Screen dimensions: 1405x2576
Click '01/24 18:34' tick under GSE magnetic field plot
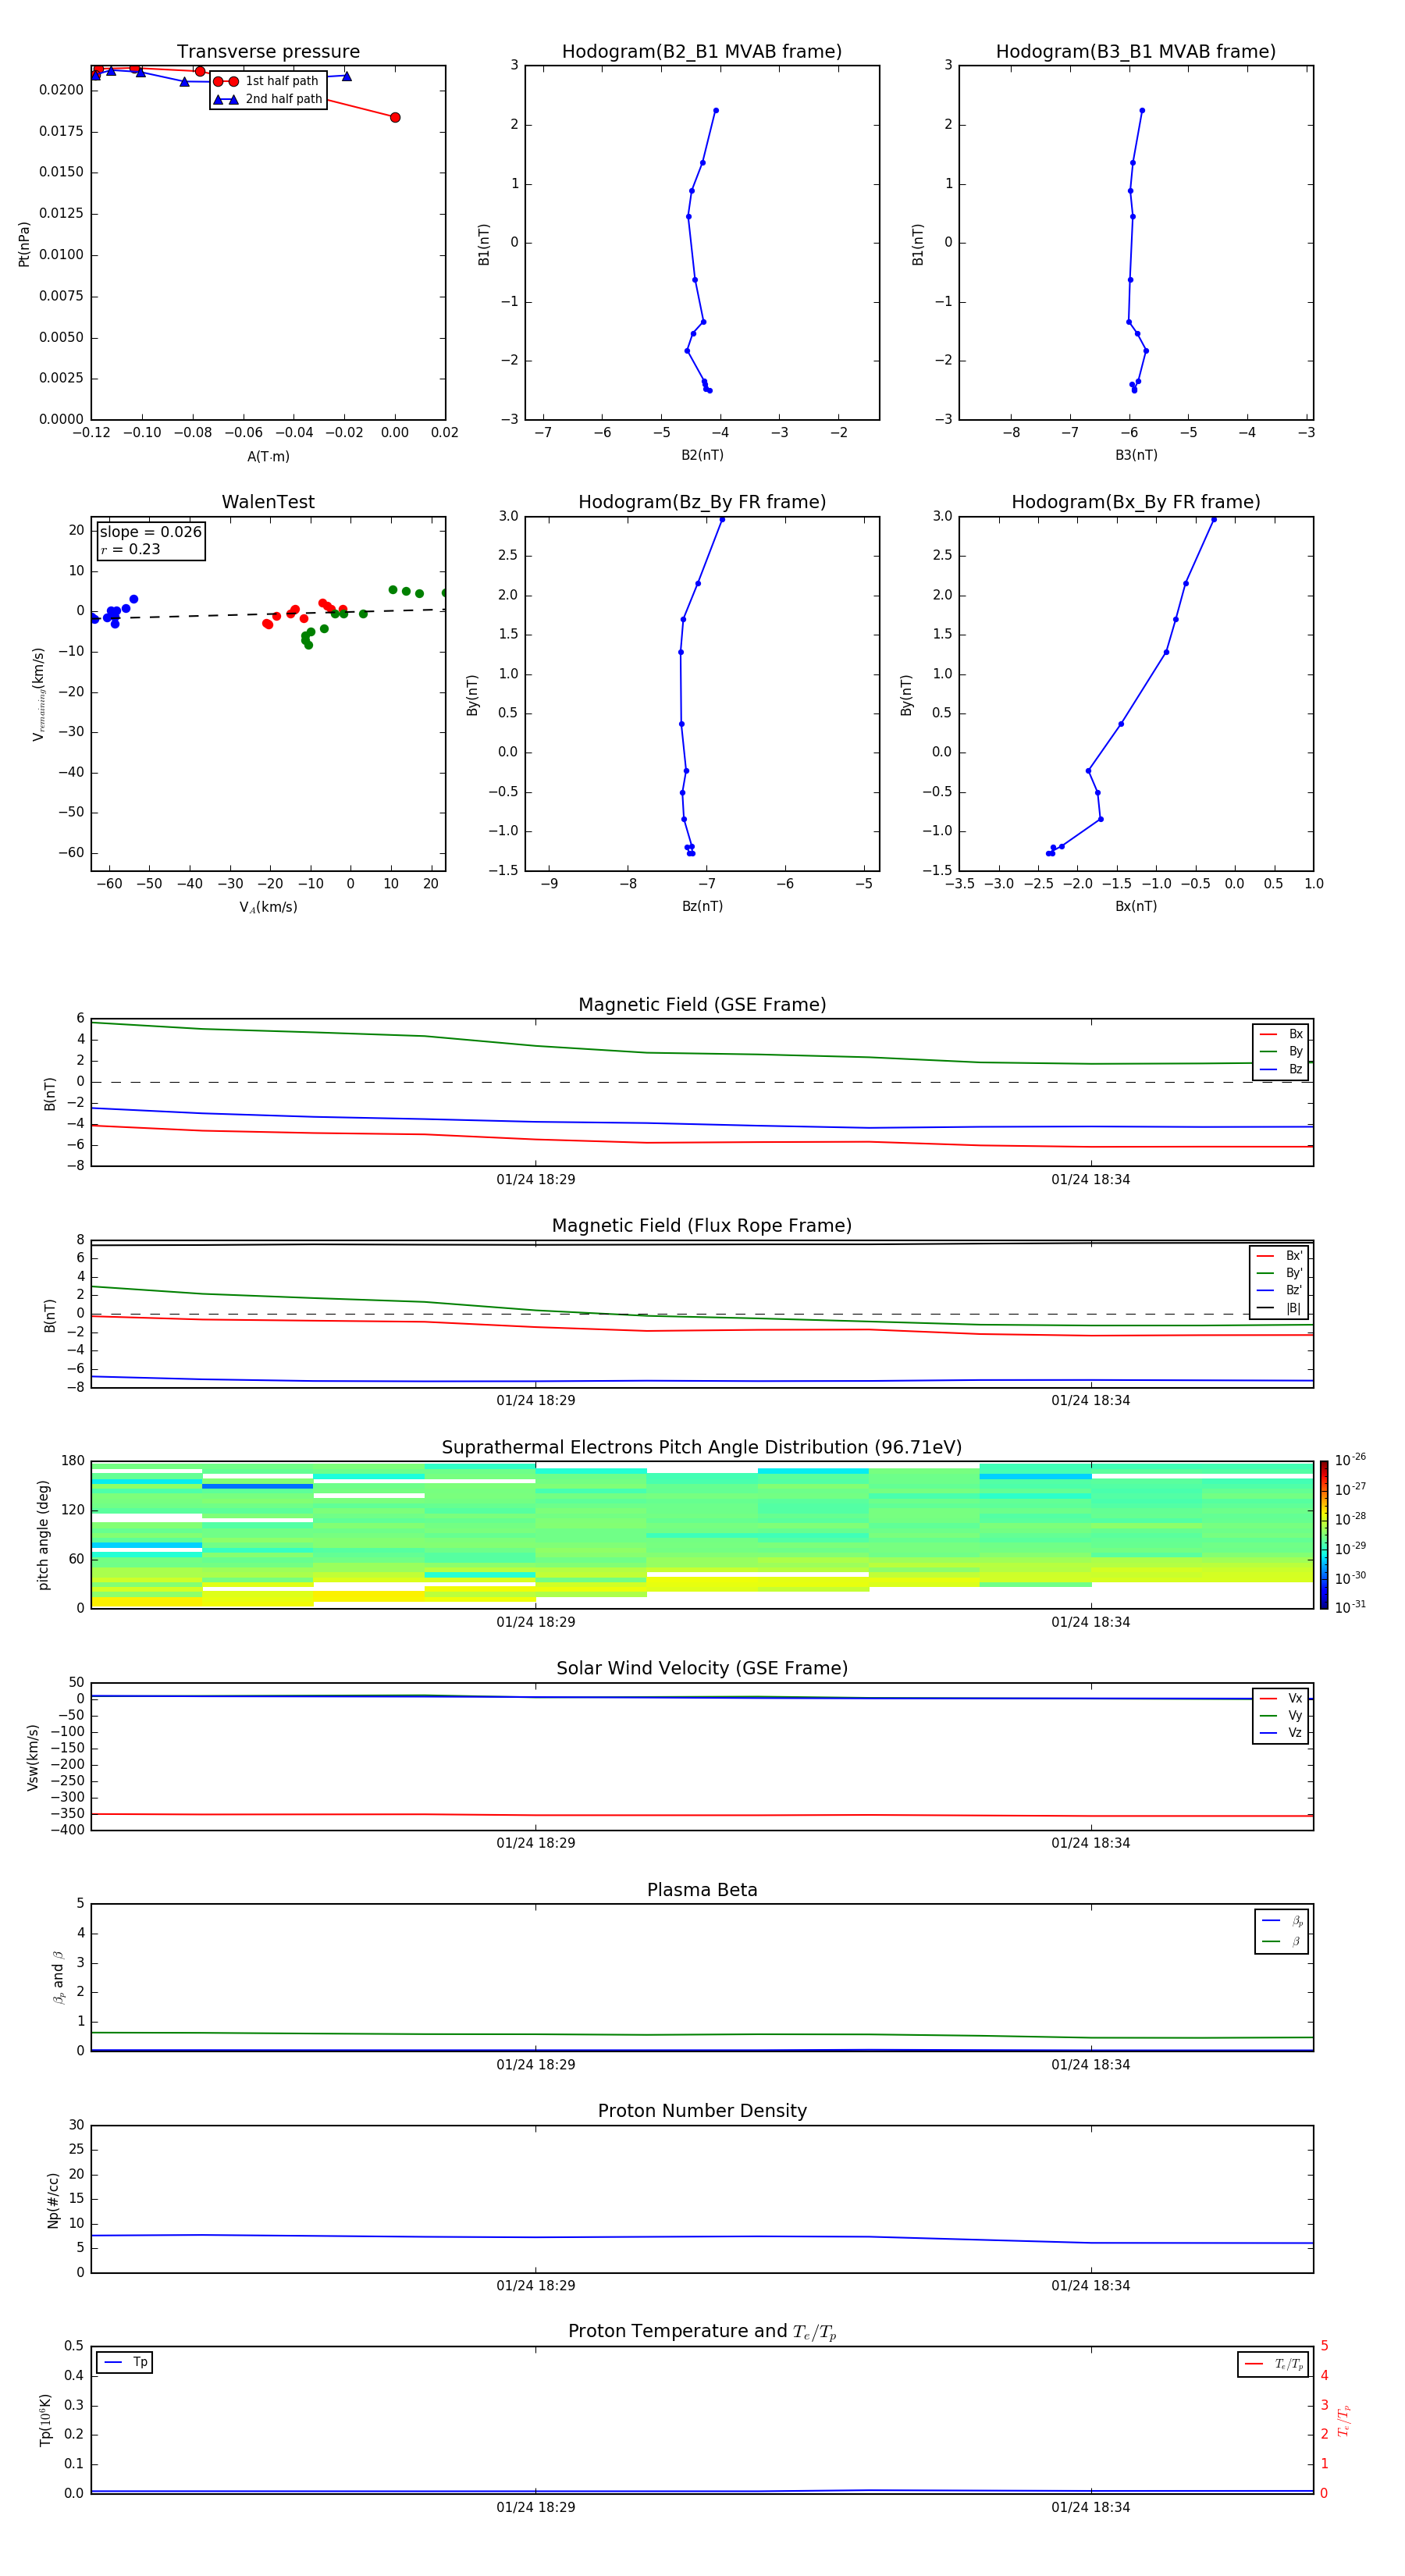(x=1091, y=1180)
